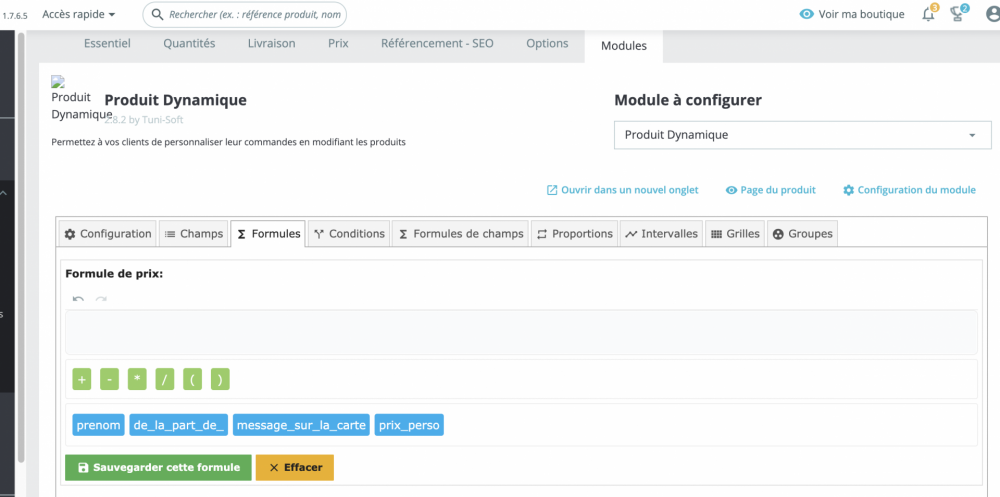Click the eye icon beside Voir ma boutique
This screenshot has height=497, width=1000.
click(807, 14)
